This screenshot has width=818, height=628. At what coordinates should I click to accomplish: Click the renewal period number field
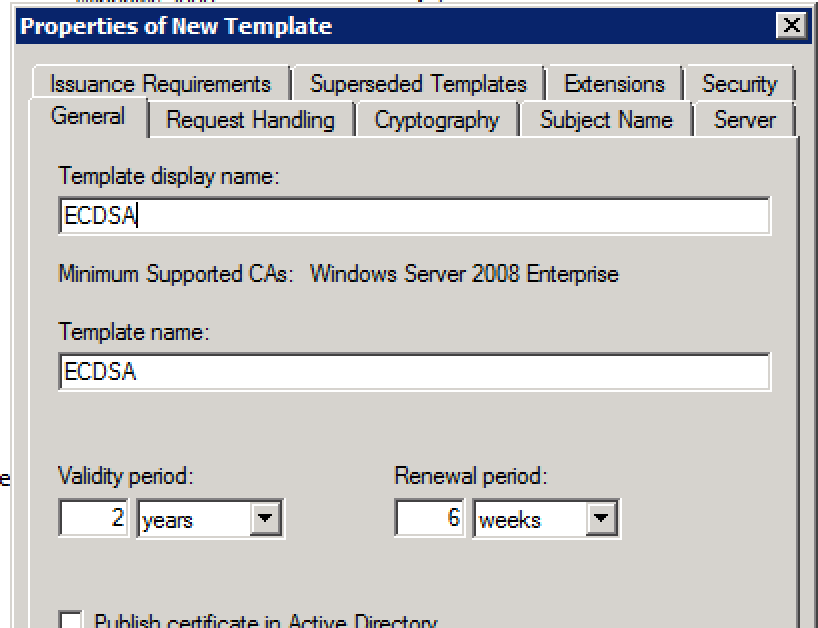430,519
